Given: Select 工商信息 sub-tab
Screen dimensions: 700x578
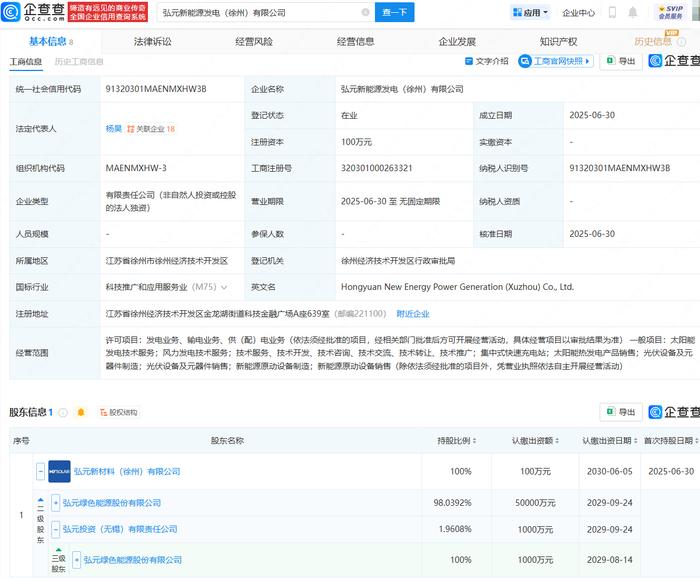Looking at the screenshot, I should click(x=26, y=62).
